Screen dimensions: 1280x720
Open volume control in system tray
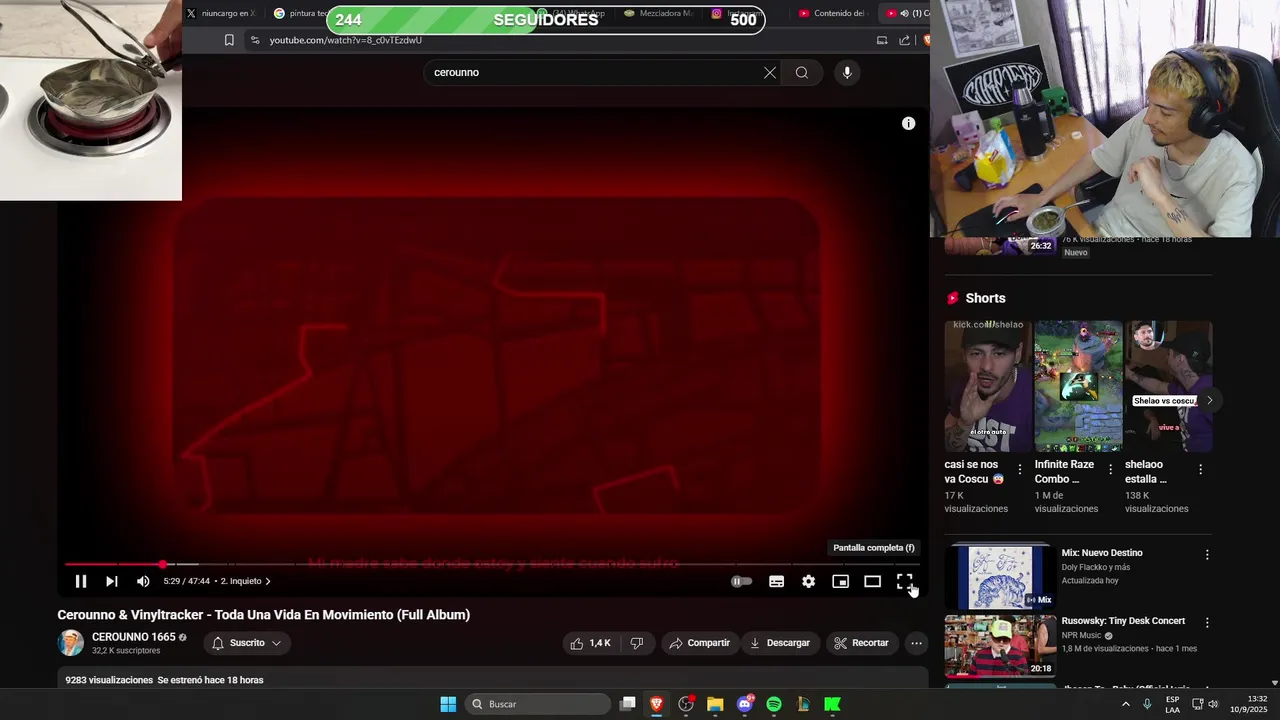1213,704
